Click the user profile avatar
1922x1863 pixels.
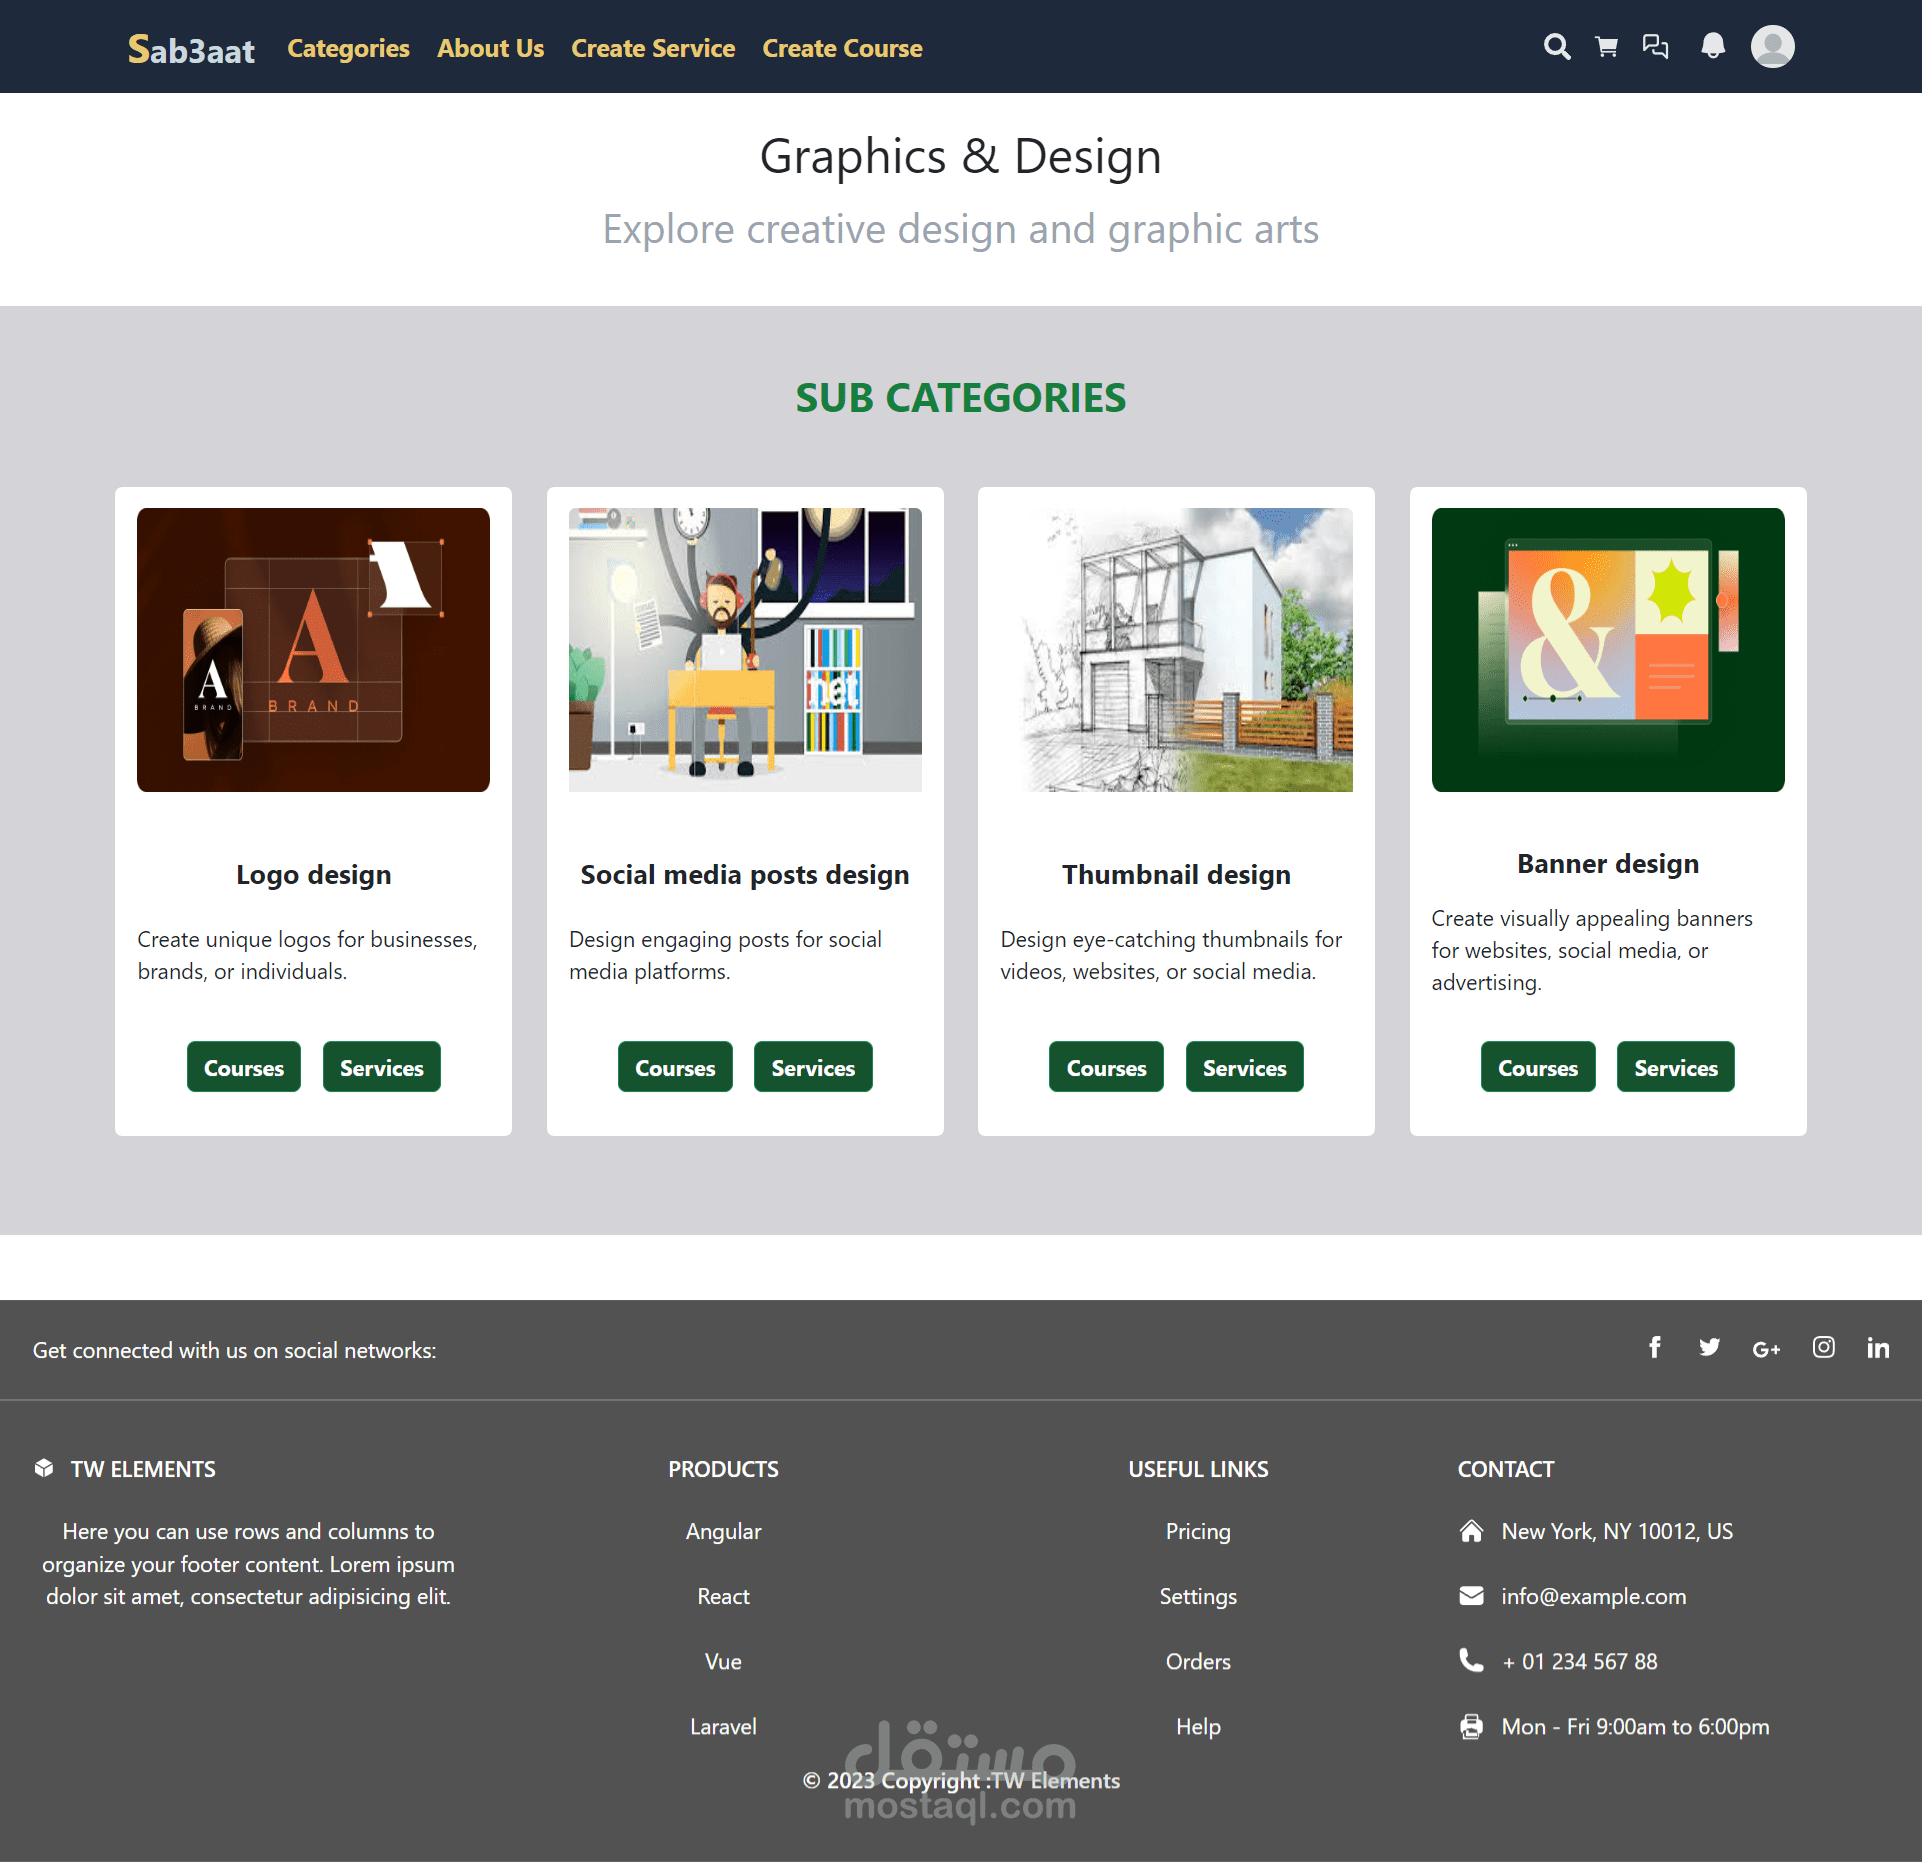pos(1772,47)
